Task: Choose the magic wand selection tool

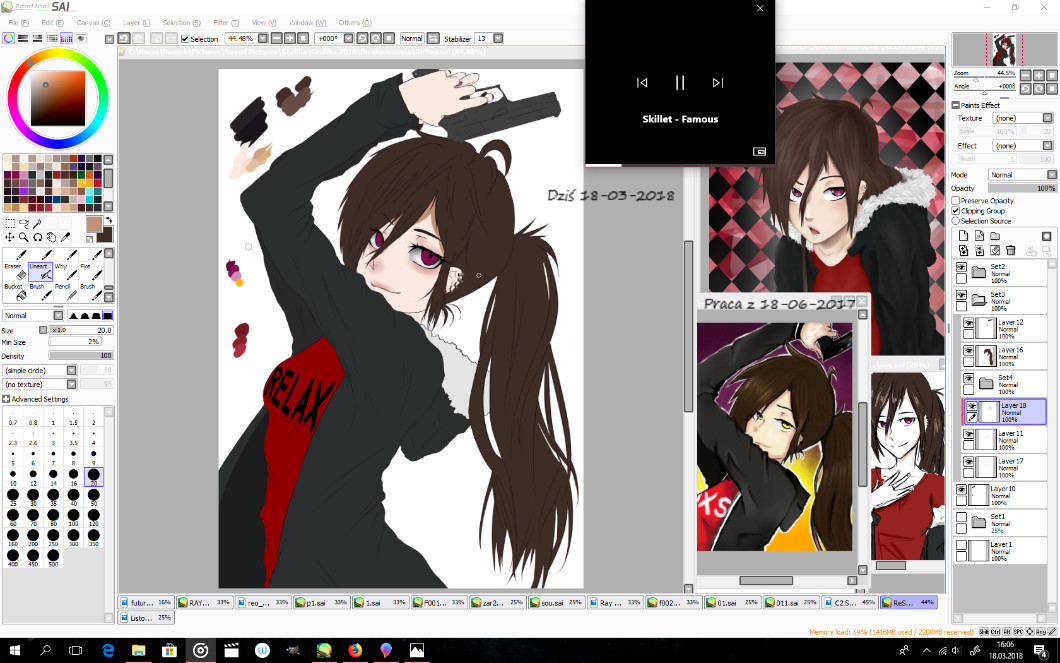Action: [x=37, y=224]
